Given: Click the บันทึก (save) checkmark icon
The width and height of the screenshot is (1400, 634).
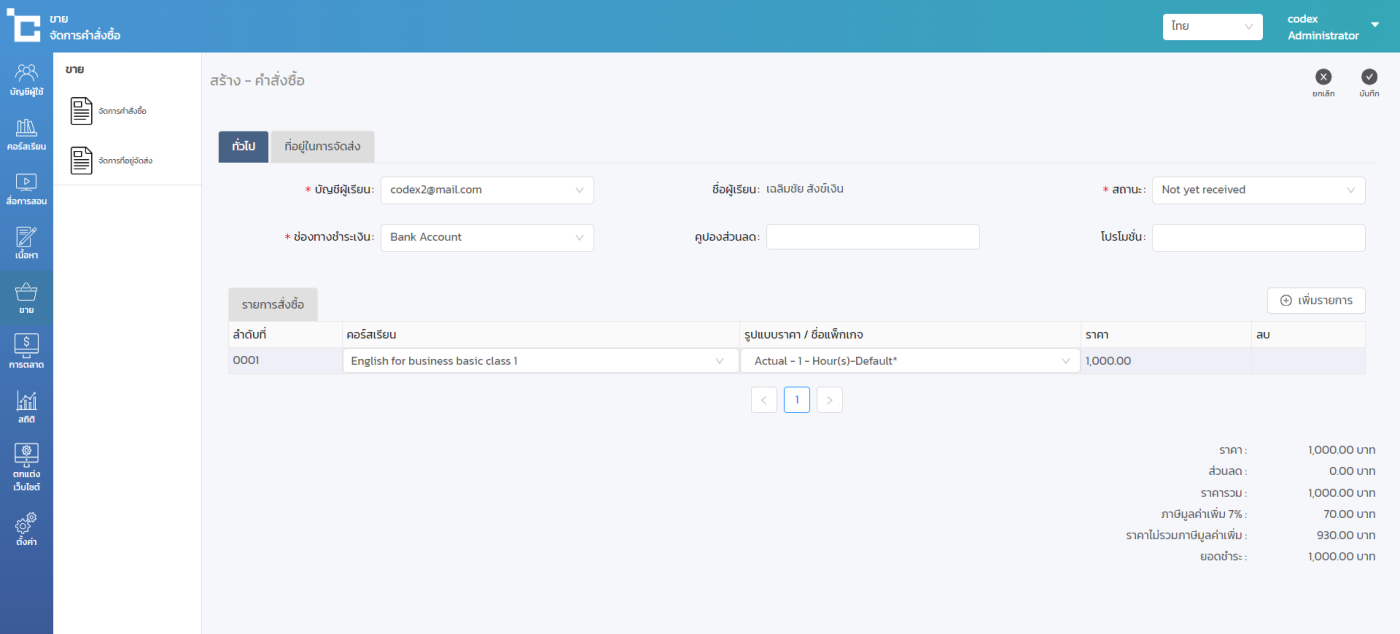Looking at the screenshot, I should pos(1369,77).
